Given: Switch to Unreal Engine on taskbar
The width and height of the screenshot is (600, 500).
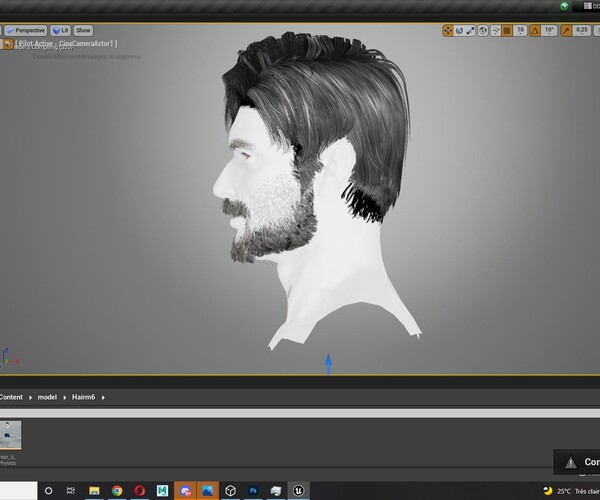Looking at the screenshot, I should point(298,490).
